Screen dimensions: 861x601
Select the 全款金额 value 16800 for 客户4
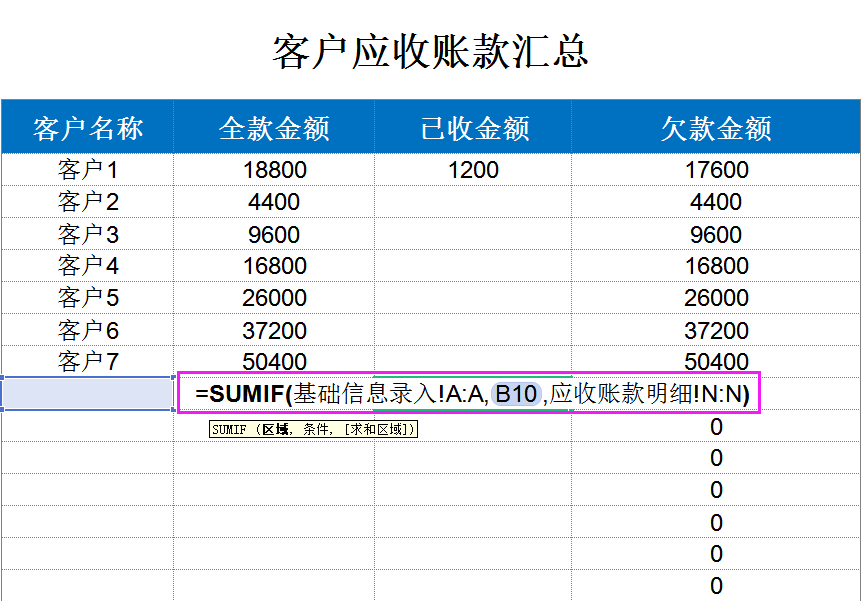(x=274, y=266)
